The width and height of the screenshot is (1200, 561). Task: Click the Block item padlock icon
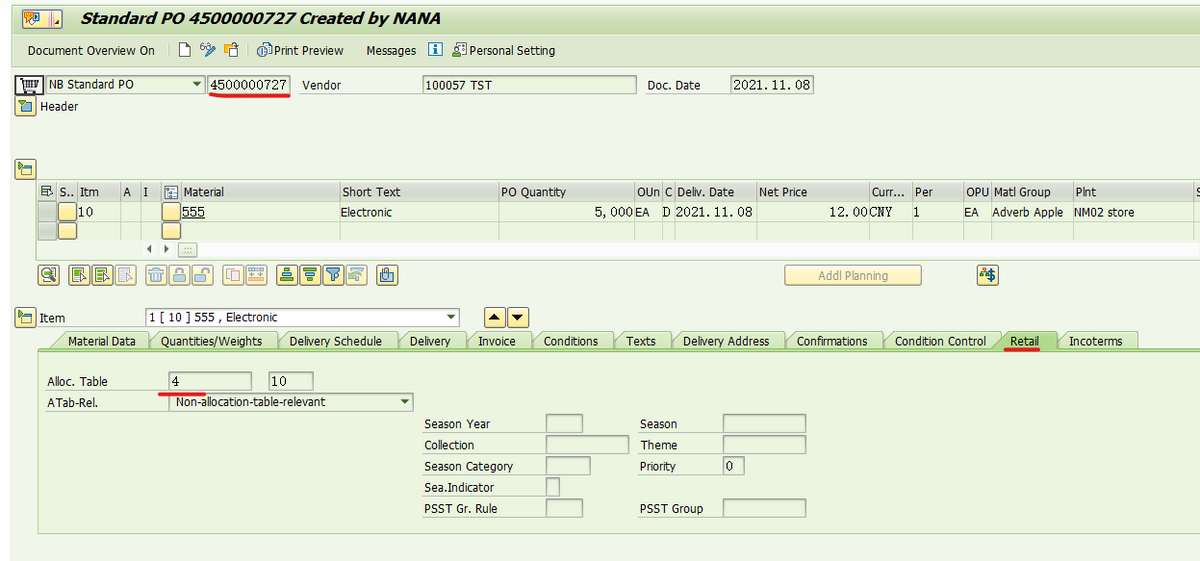pyautogui.click(x=179, y=275)
